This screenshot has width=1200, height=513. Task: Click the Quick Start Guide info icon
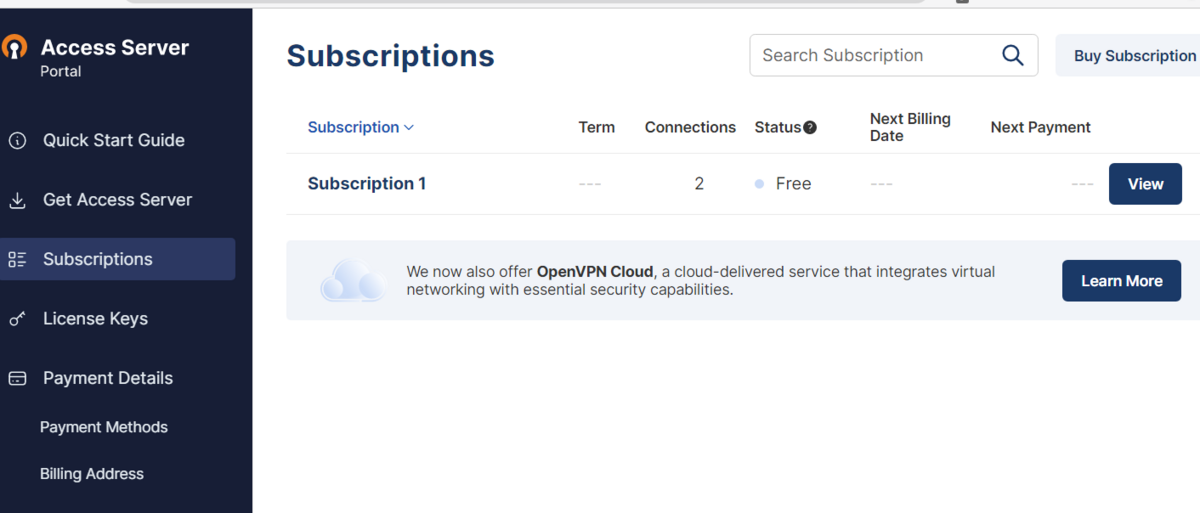[x=17, y=141]
